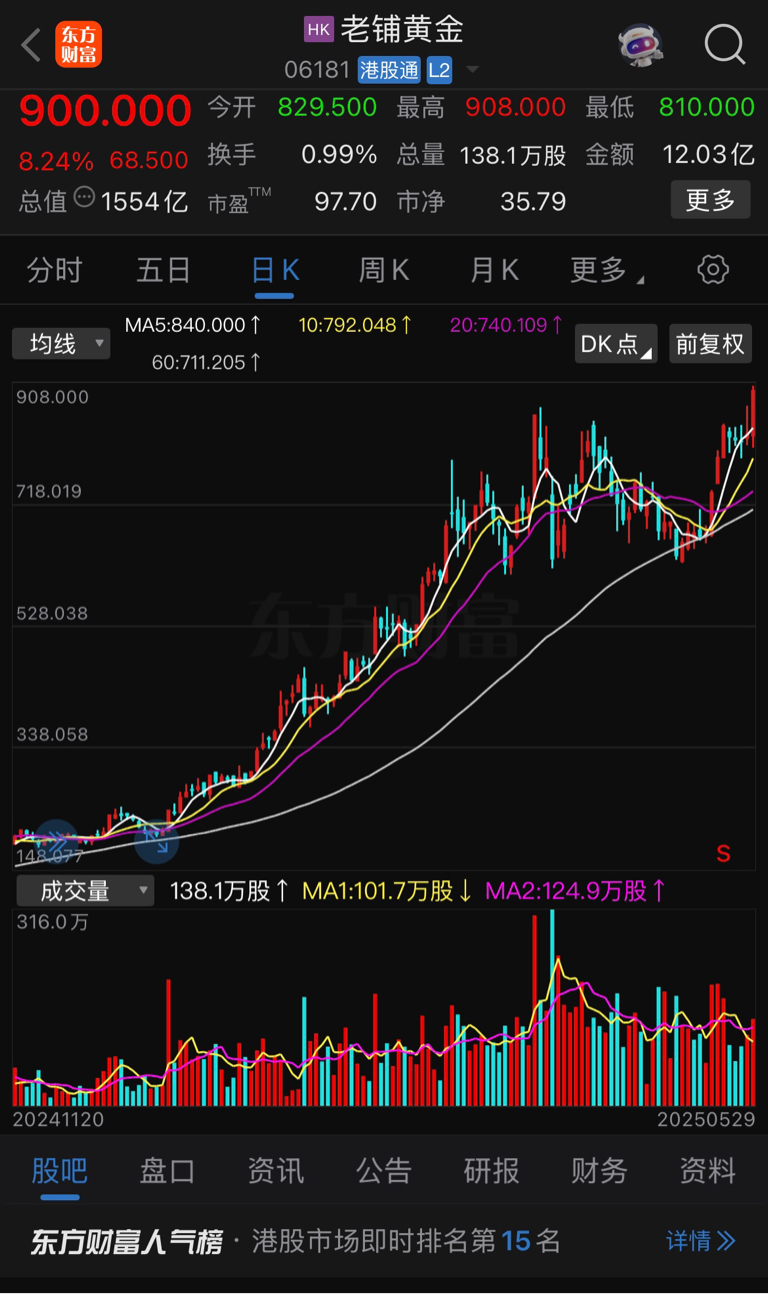Tap the 市盈 97.70 value
Image resolution: width=768 pixels, height=1294 pixels.
345,201
